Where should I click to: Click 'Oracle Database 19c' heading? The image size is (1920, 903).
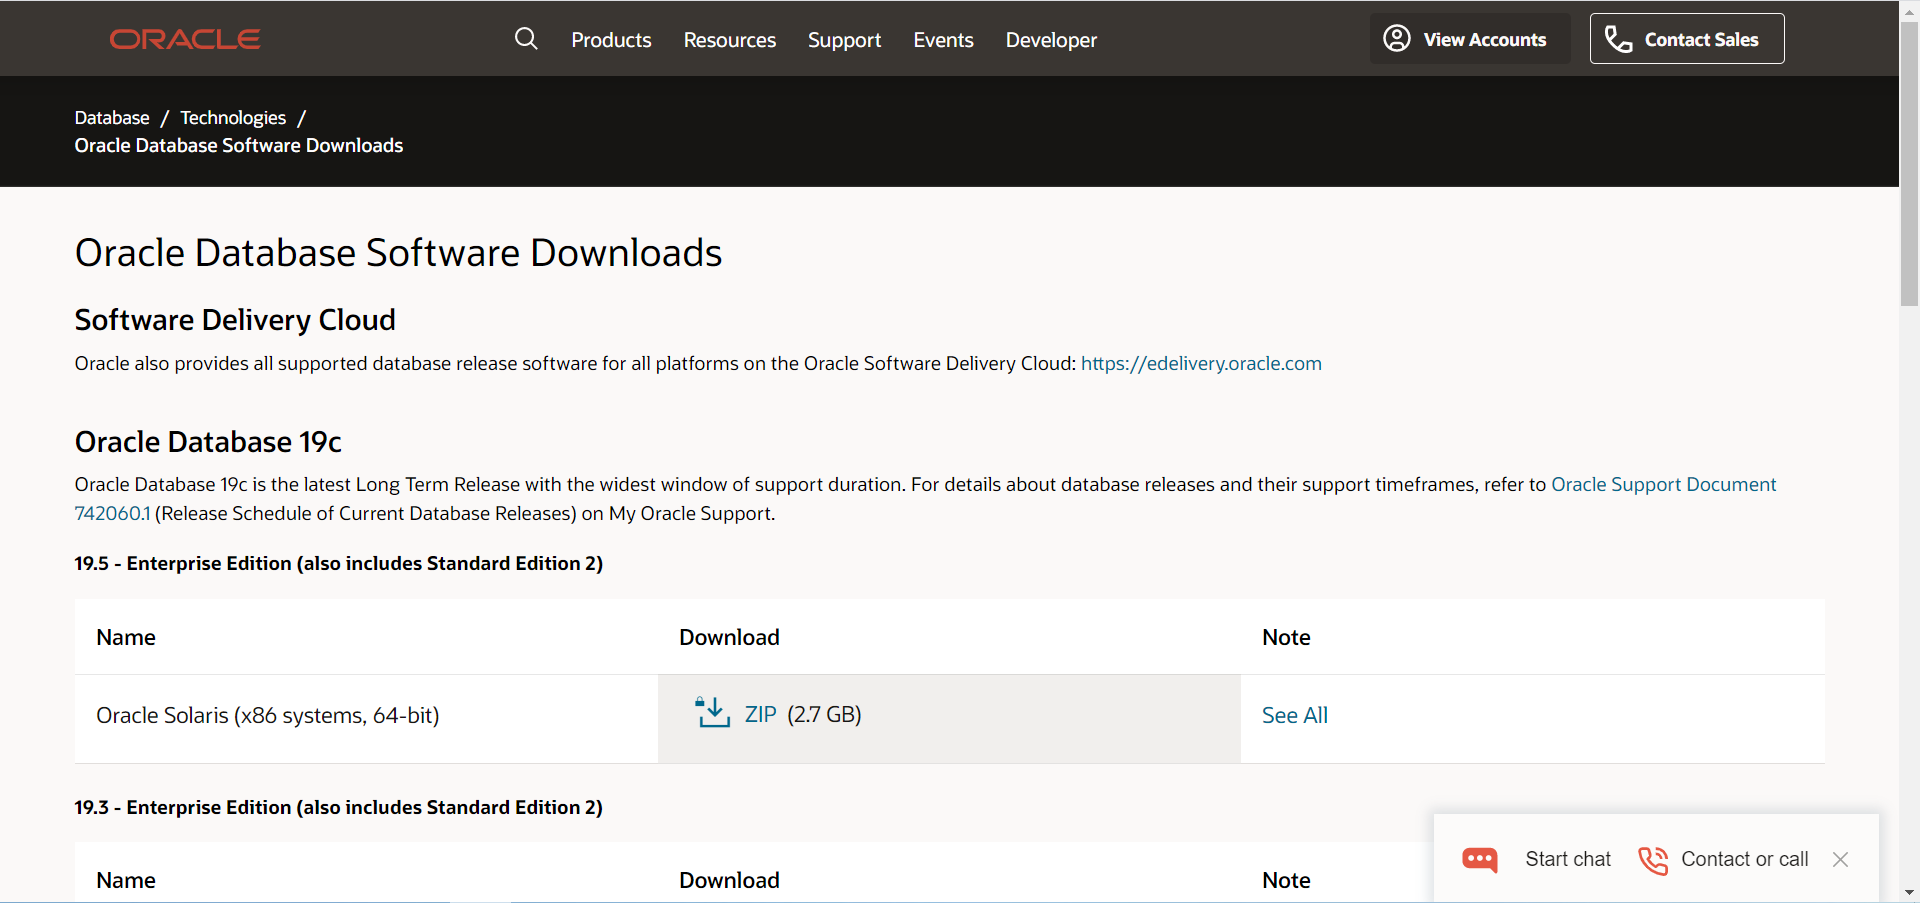pyautogui.click(x=208, y=442)
